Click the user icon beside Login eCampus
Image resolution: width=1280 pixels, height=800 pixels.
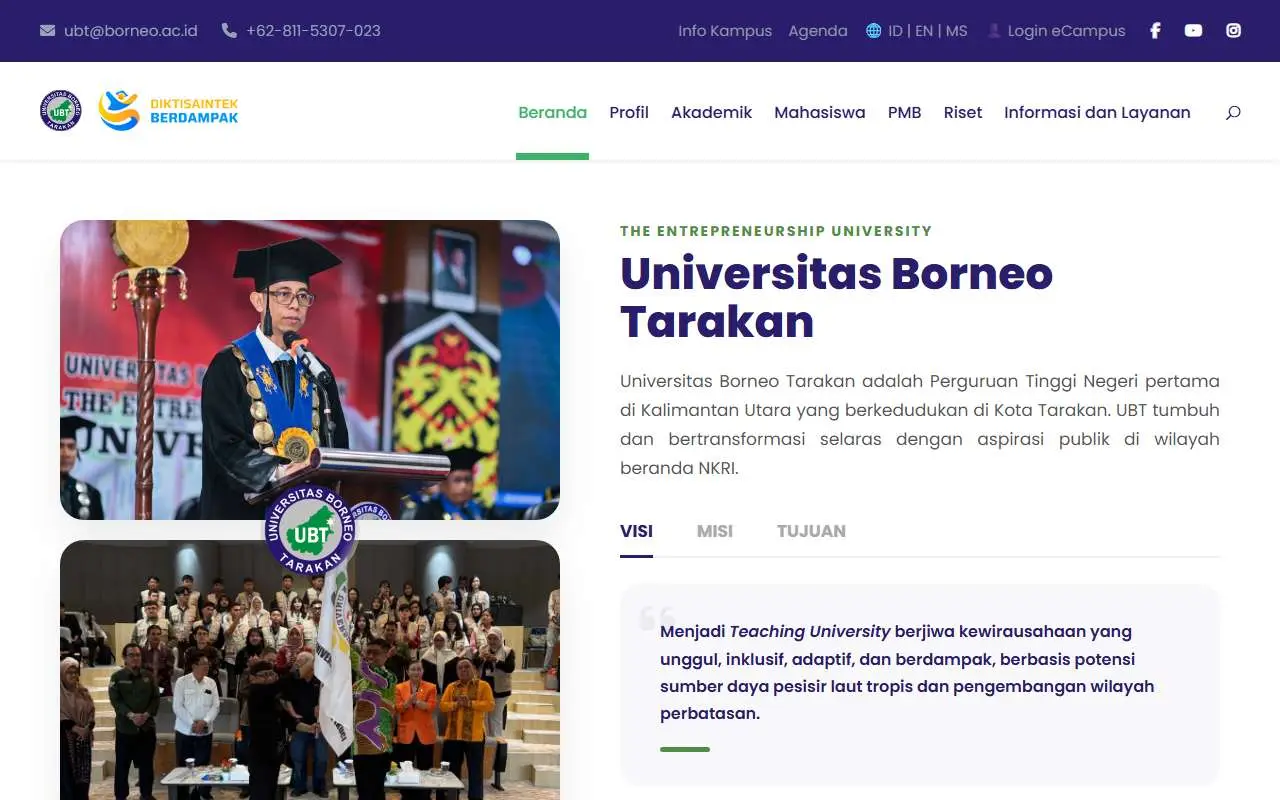click(x=994, y=31)
